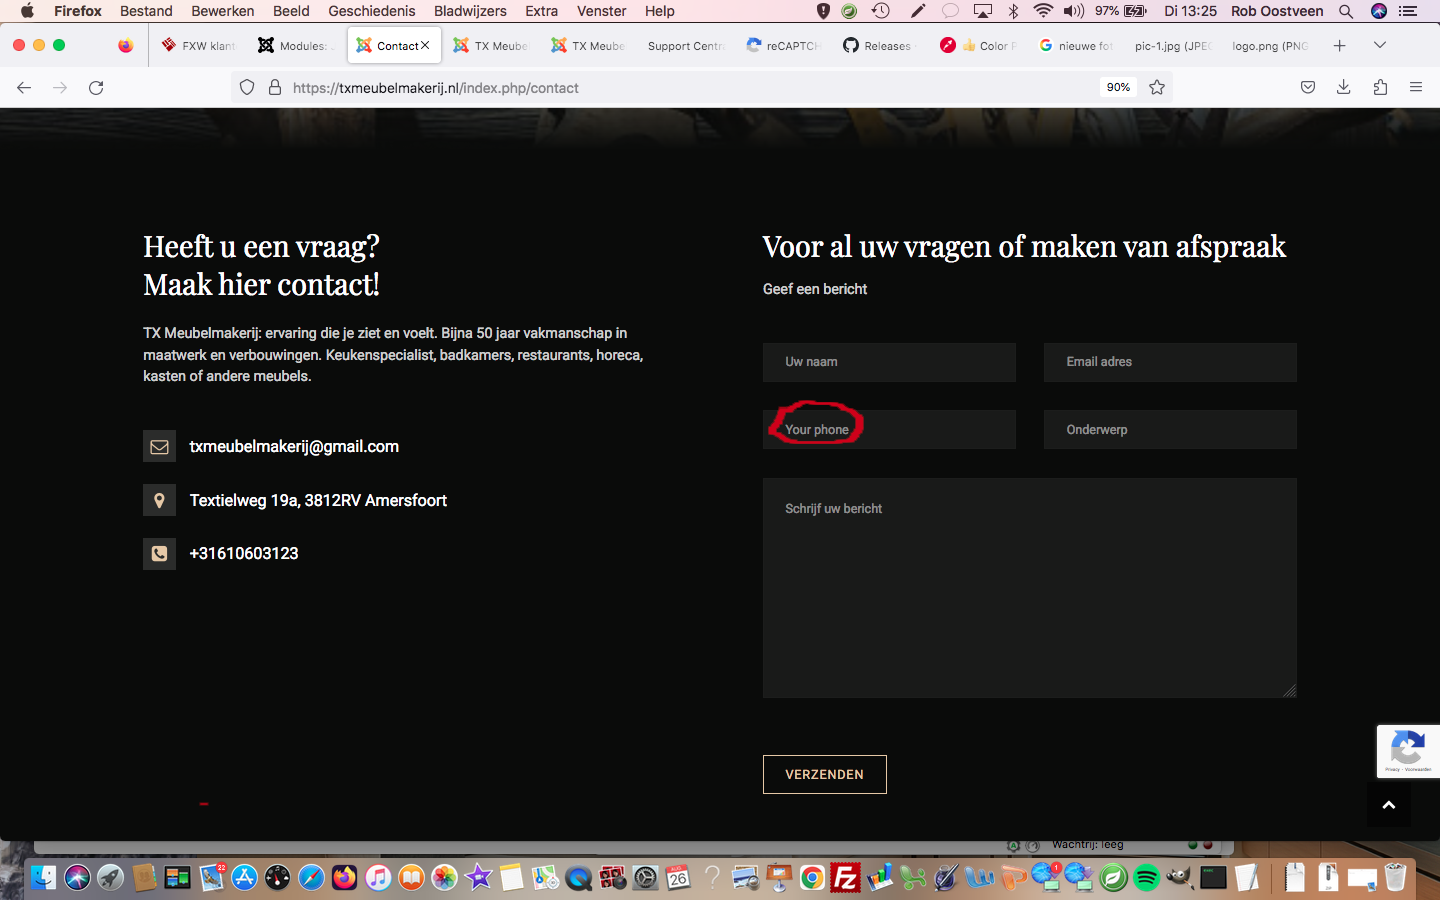Focus the Your phone input field

[x=889, y=430]
